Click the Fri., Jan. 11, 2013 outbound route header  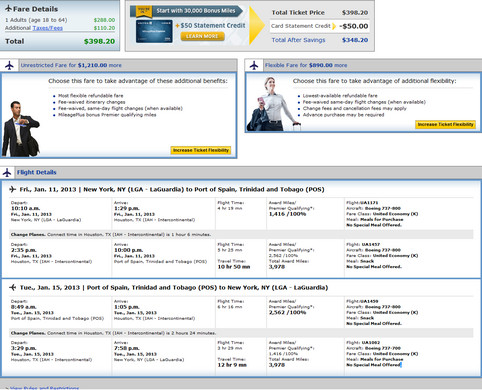click(x=172, y=189)
